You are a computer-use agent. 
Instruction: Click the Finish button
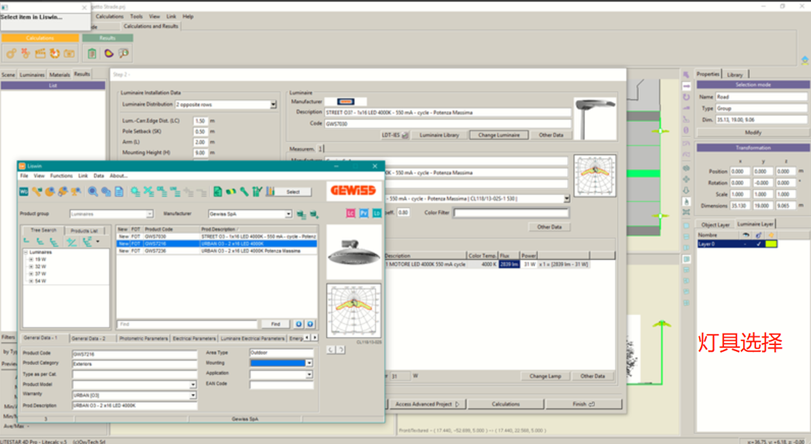584,404
